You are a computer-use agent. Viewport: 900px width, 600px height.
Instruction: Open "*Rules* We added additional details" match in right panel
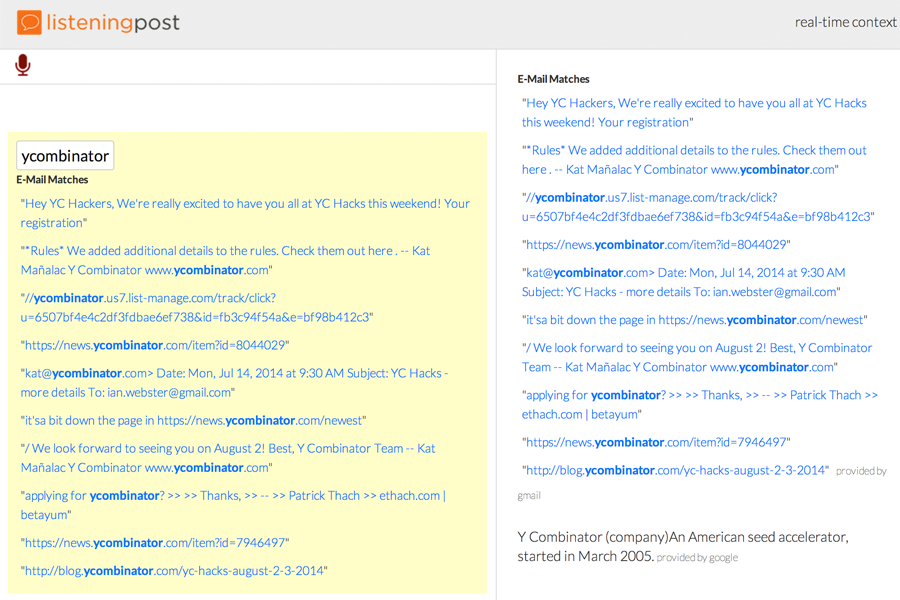694,160
